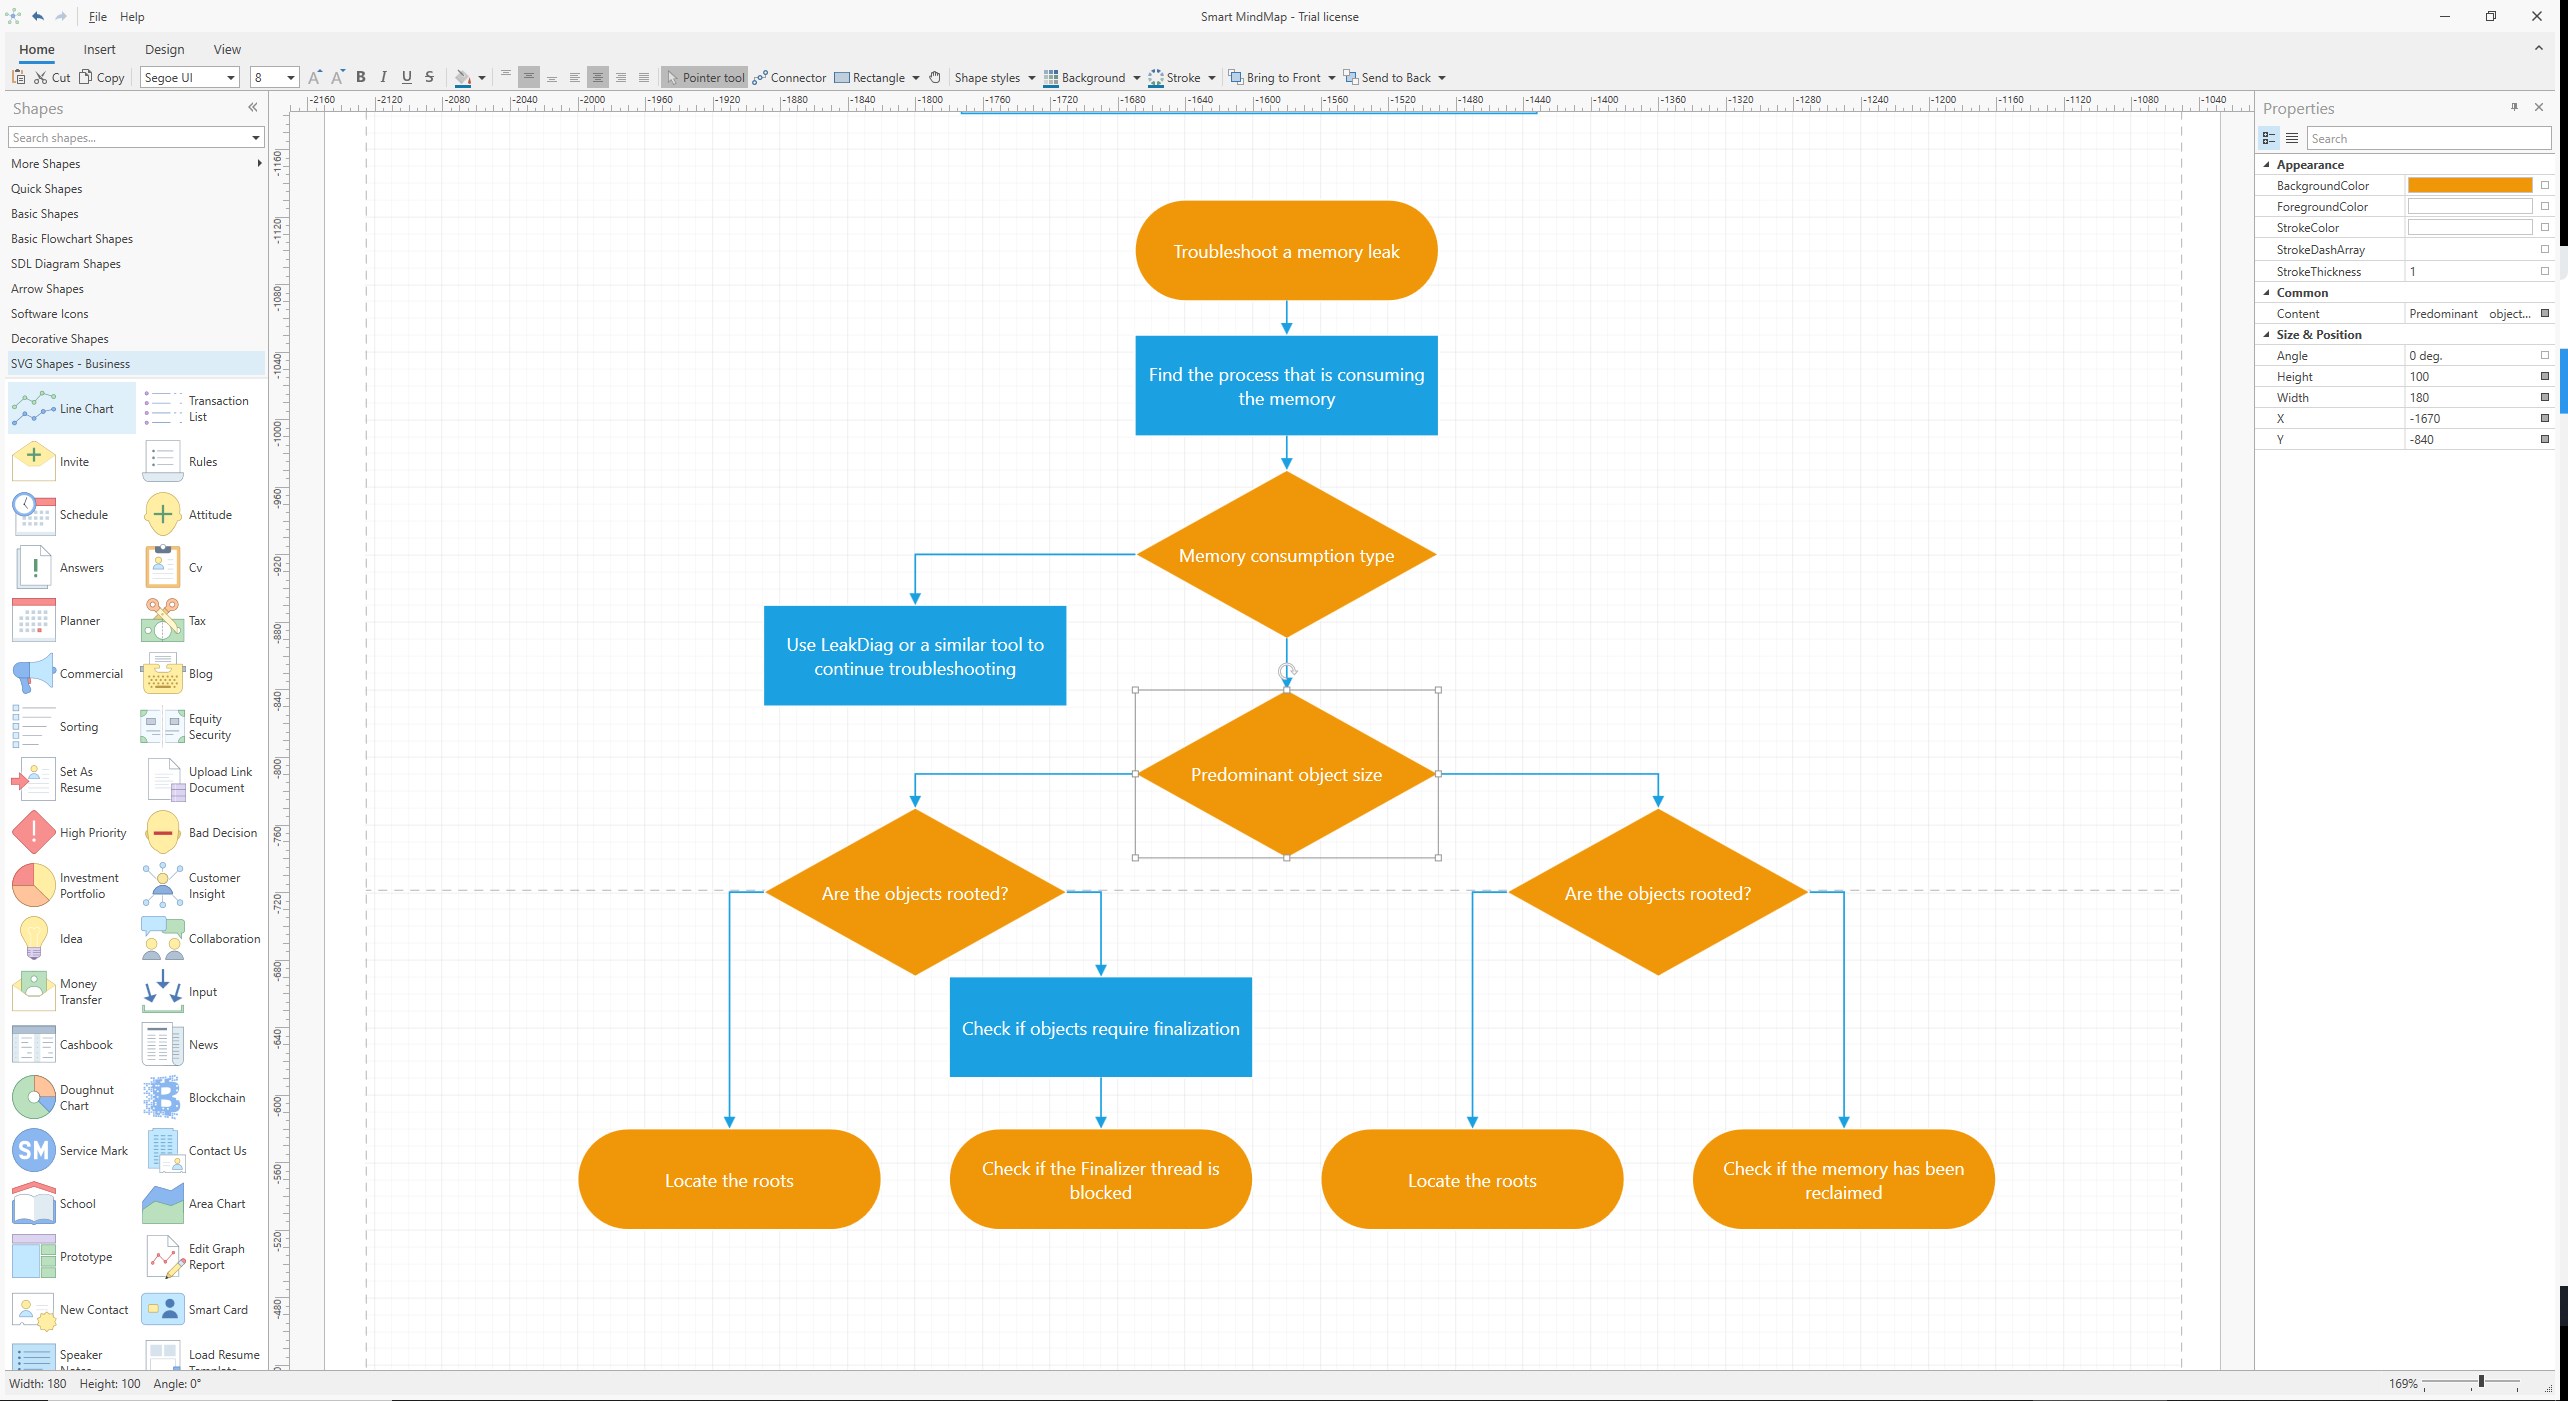
Task: Toggle bold text formatting
Action: (360, 77)
